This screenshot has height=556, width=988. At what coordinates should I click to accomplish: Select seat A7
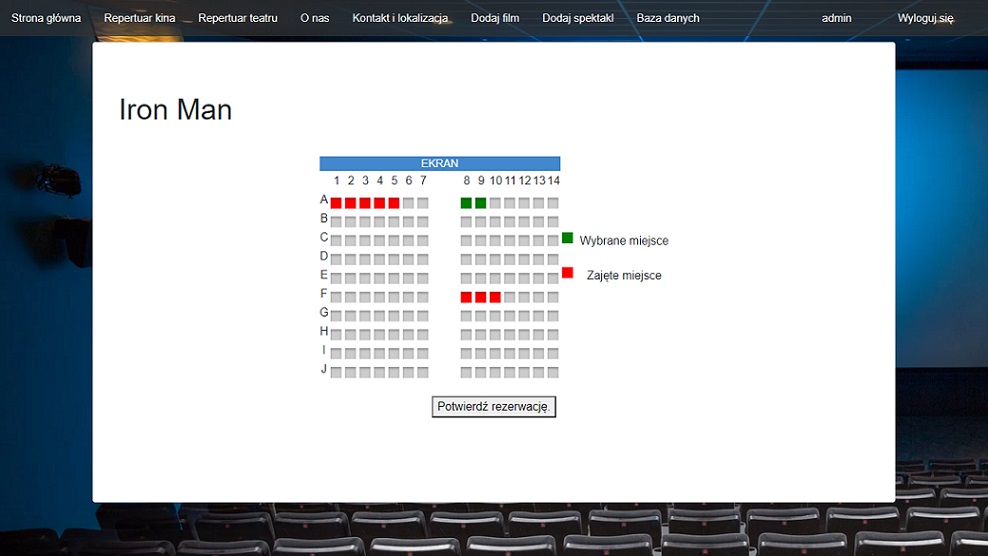coord(423,203)
